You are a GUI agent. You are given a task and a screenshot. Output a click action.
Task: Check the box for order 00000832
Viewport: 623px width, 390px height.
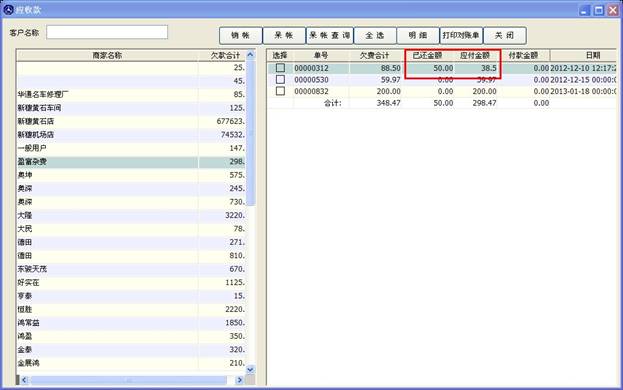point(280,91)
